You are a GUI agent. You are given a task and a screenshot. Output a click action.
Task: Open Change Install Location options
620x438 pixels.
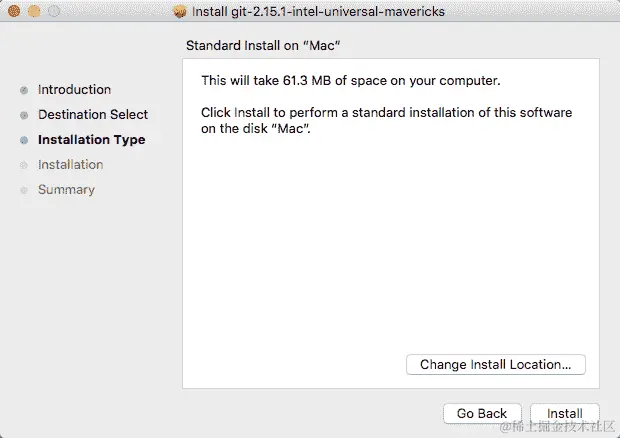[495, 365]
